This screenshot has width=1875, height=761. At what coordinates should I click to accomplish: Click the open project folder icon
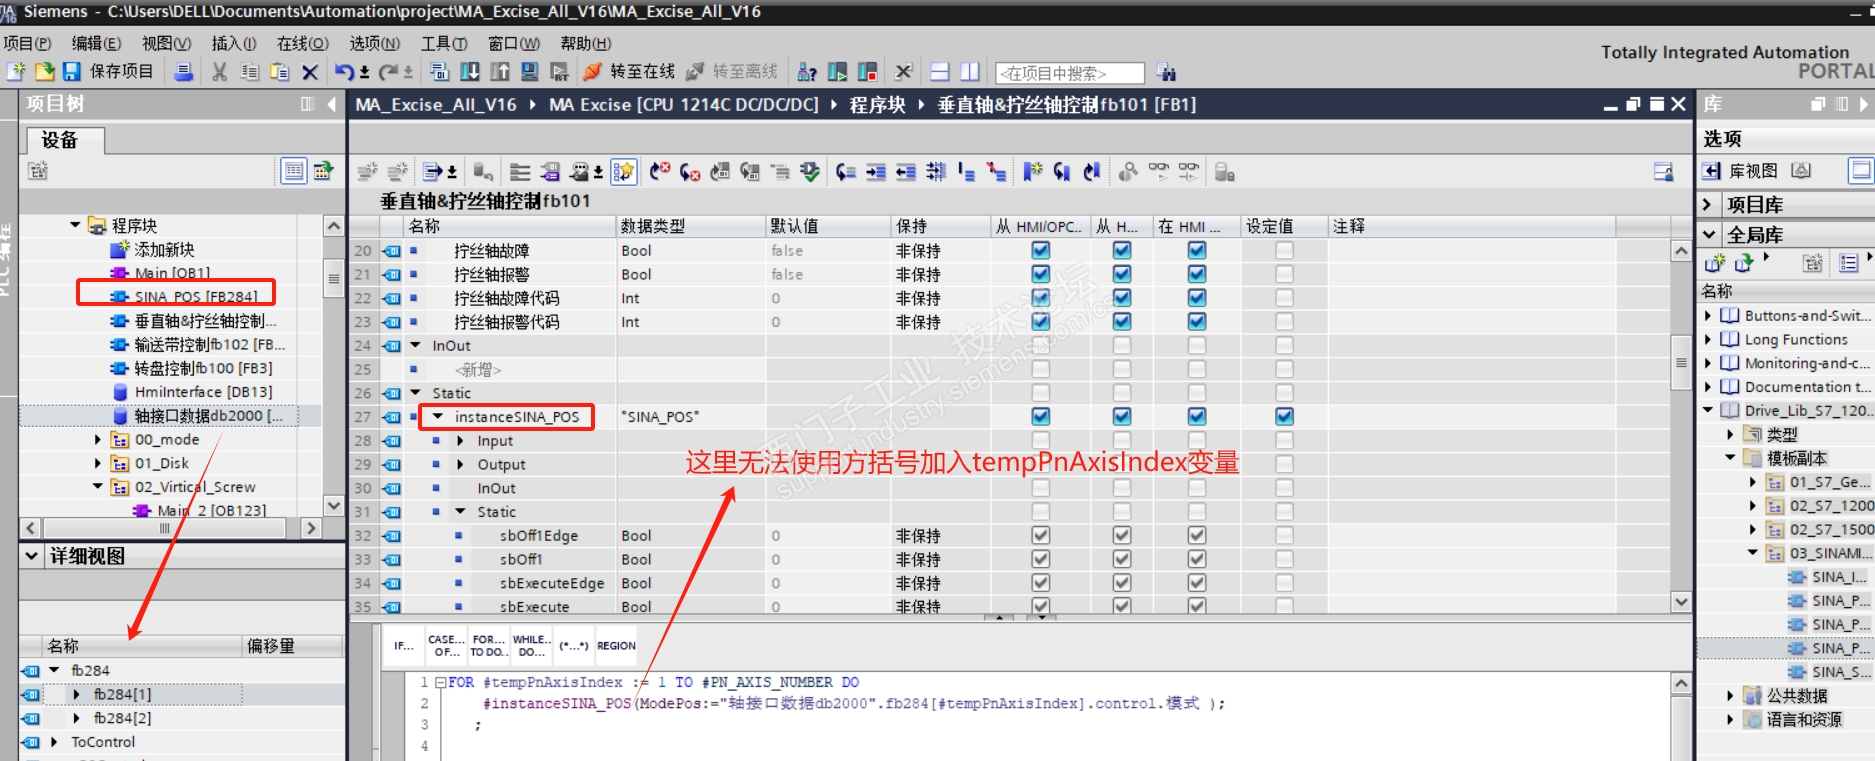point(45,72)
